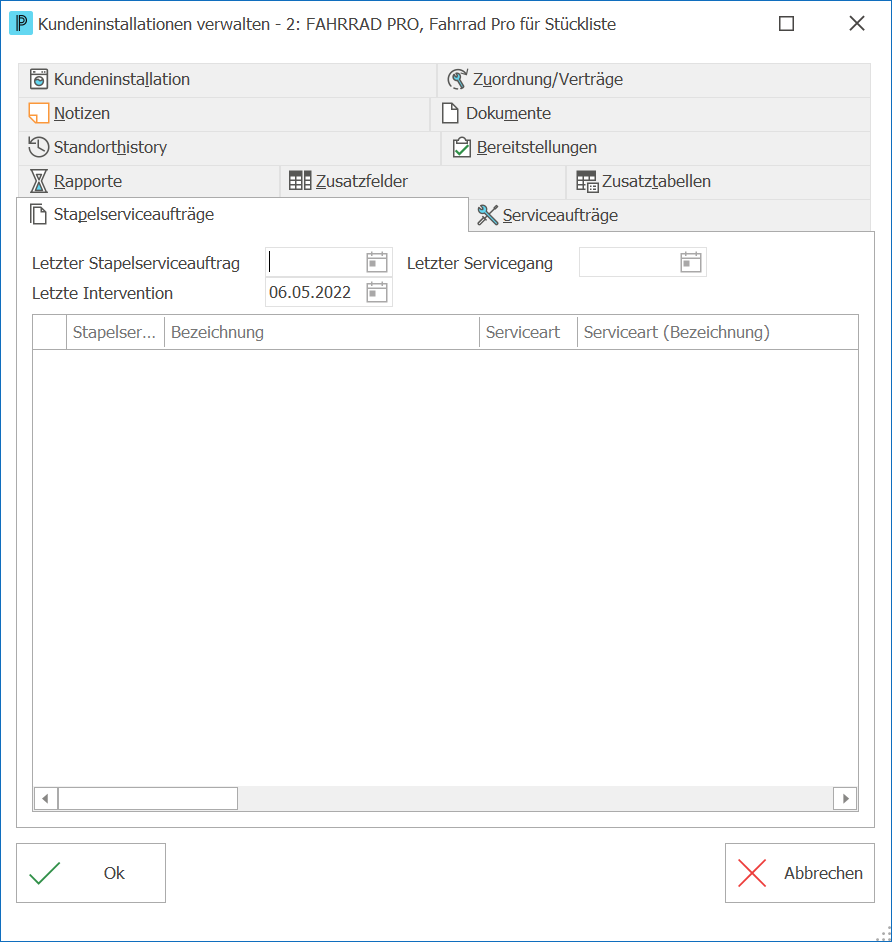This screenshot has width=892, height=942.
Task: Open calendar for Letzter Stapelserviceauftrag
Action: pos(377,263)
